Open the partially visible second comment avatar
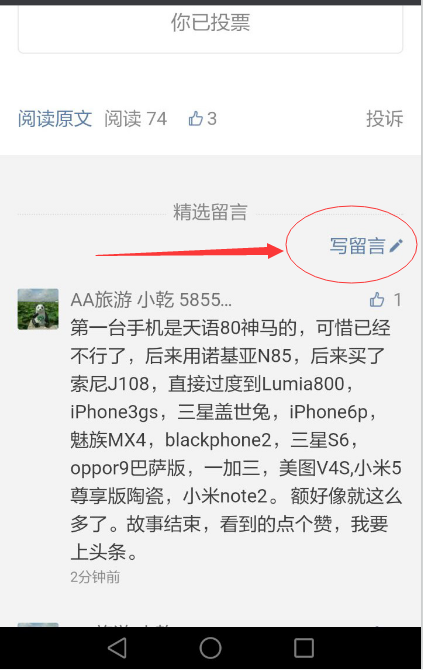 (38, 625)
